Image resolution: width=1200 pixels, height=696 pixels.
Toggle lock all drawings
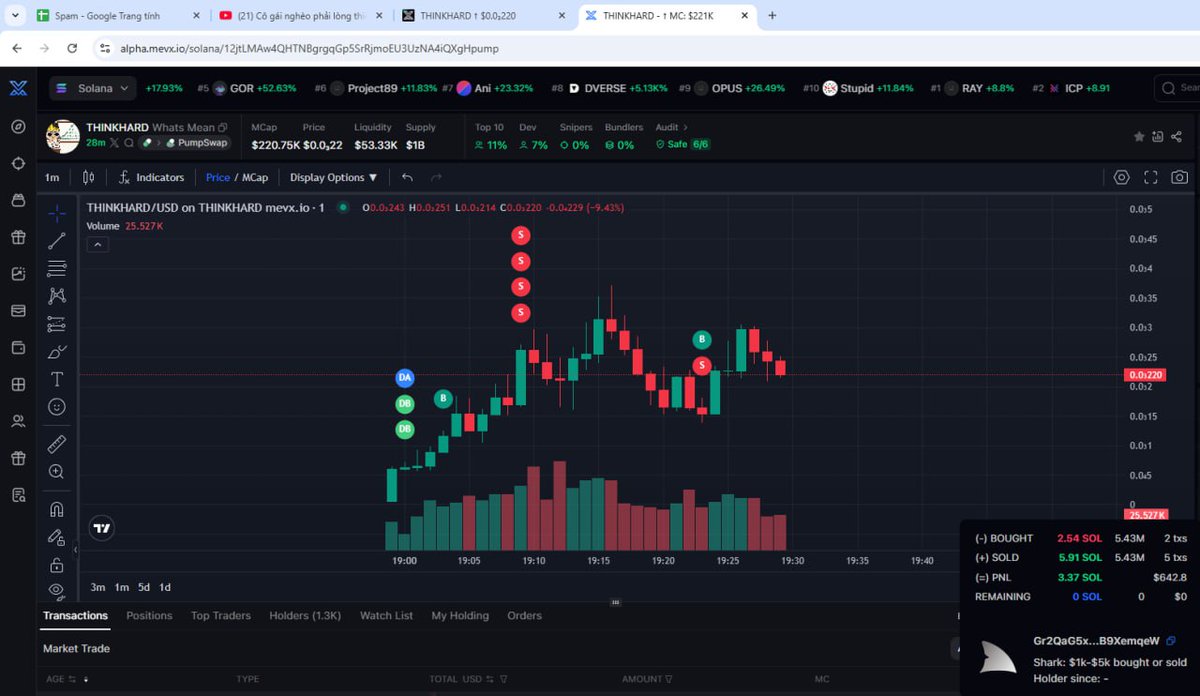click(x=57, y=565)
